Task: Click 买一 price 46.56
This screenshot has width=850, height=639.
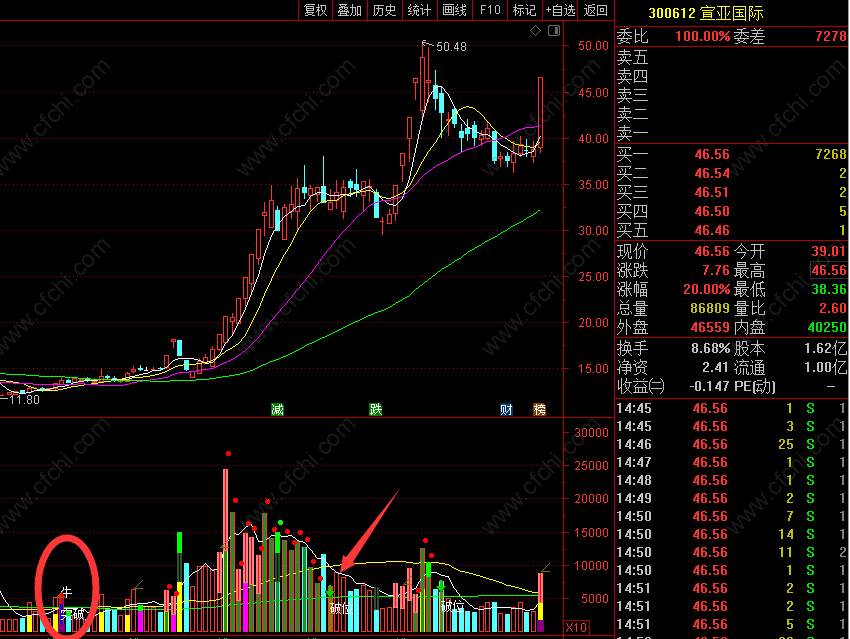Action: (x=712, y=154)
